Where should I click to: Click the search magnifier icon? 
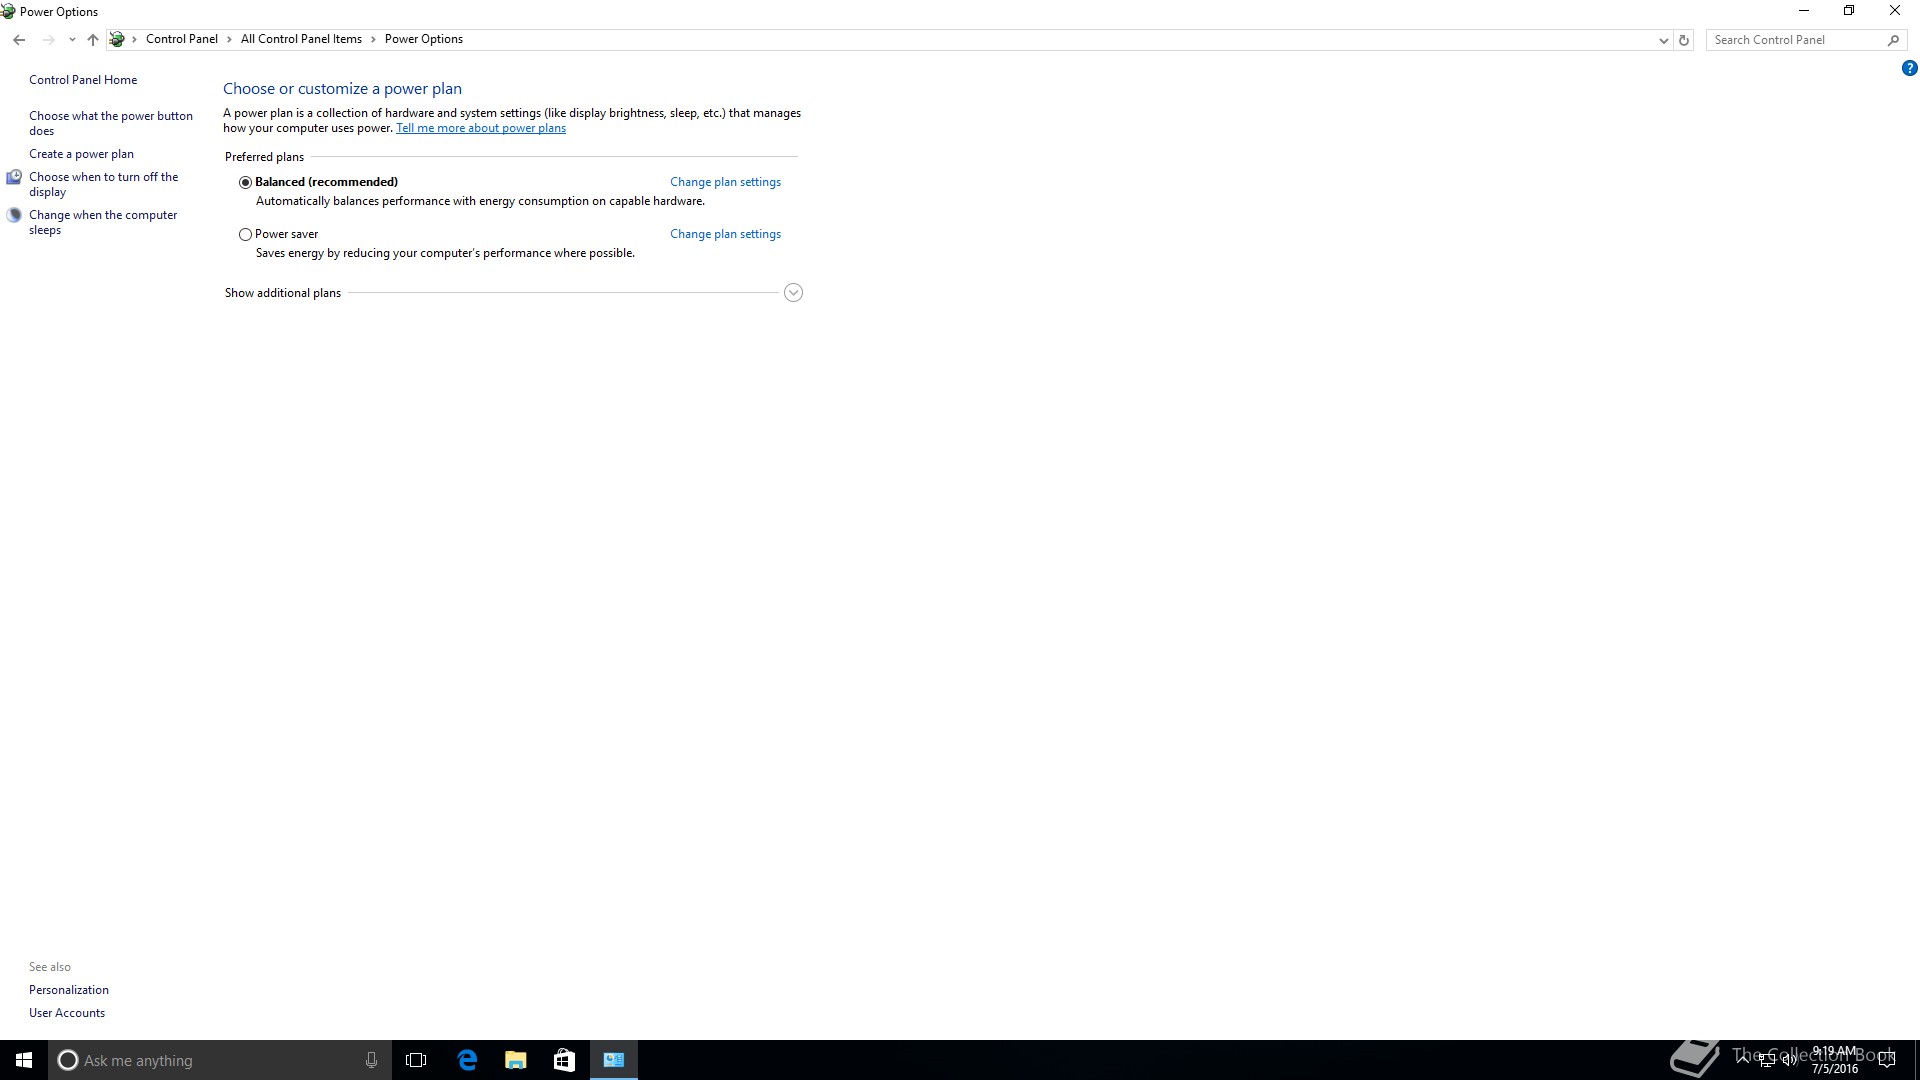[1893, 40]
